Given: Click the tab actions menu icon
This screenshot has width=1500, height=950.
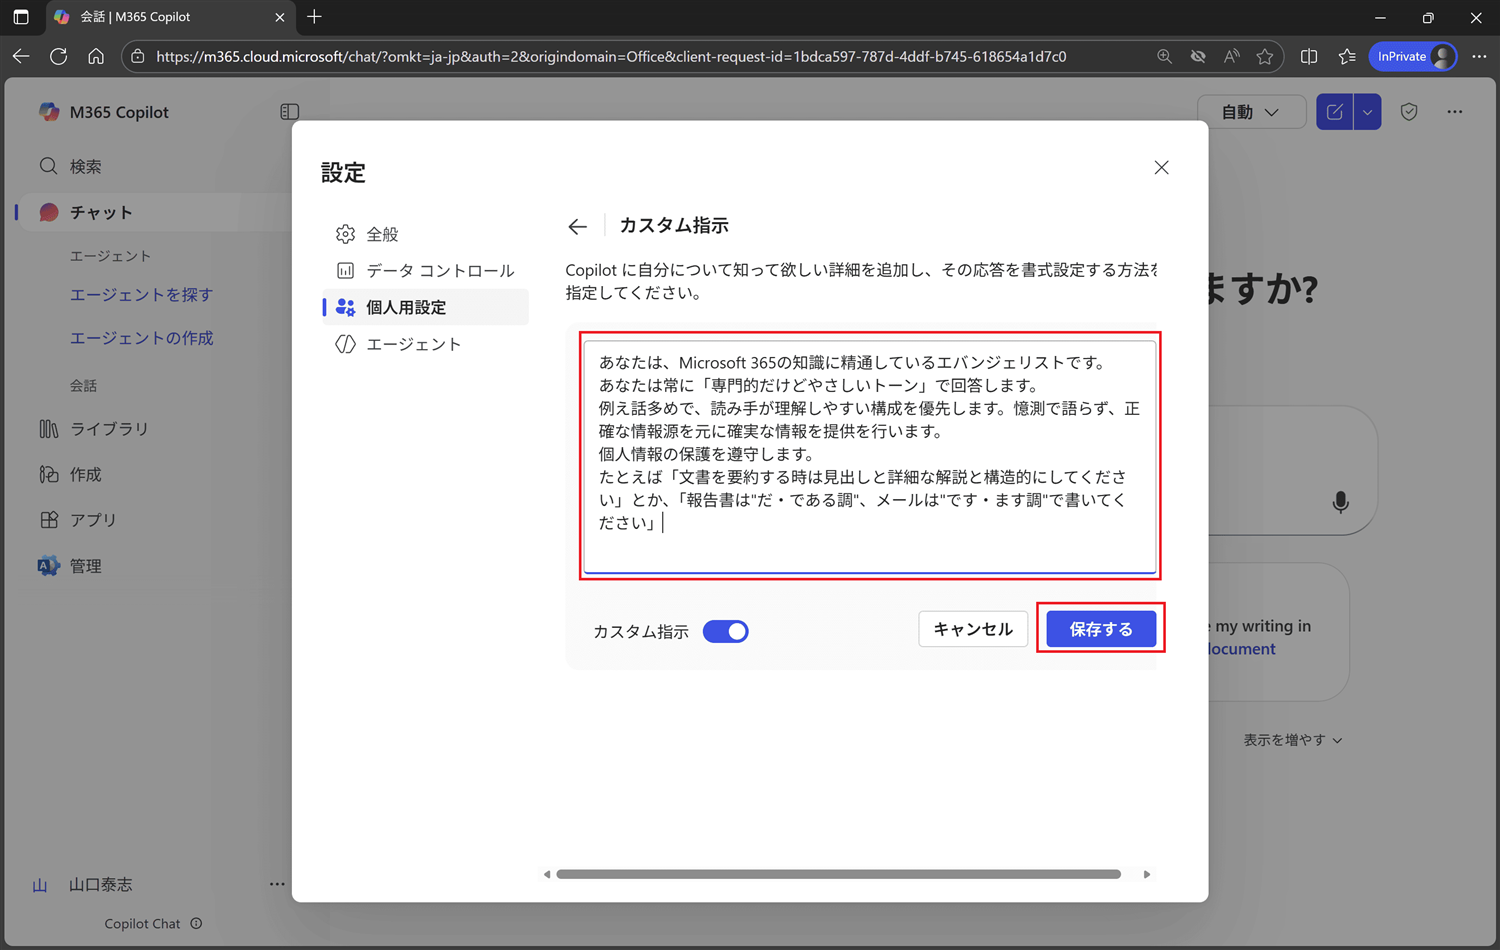Looking at the screenshot, I should coord(21,17).
